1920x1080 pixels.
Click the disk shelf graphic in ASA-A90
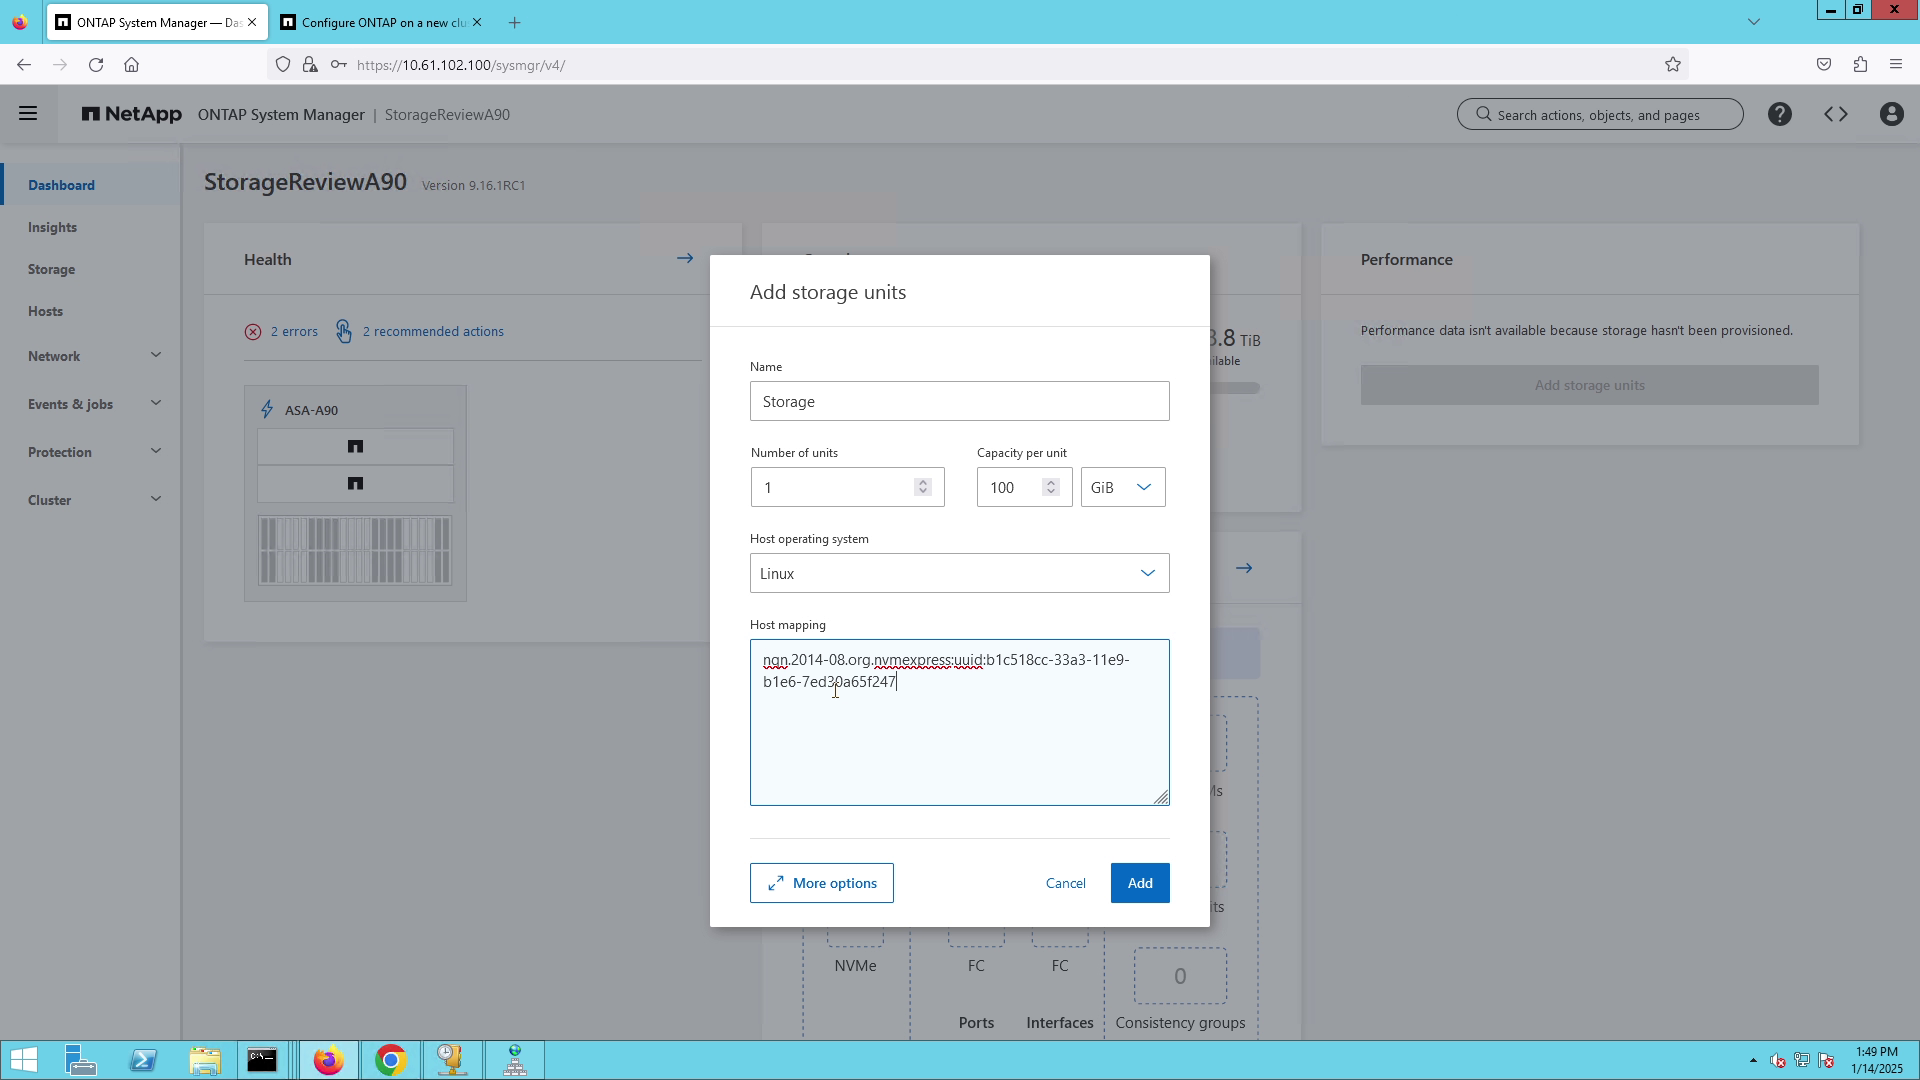click(x=355, y=550)
